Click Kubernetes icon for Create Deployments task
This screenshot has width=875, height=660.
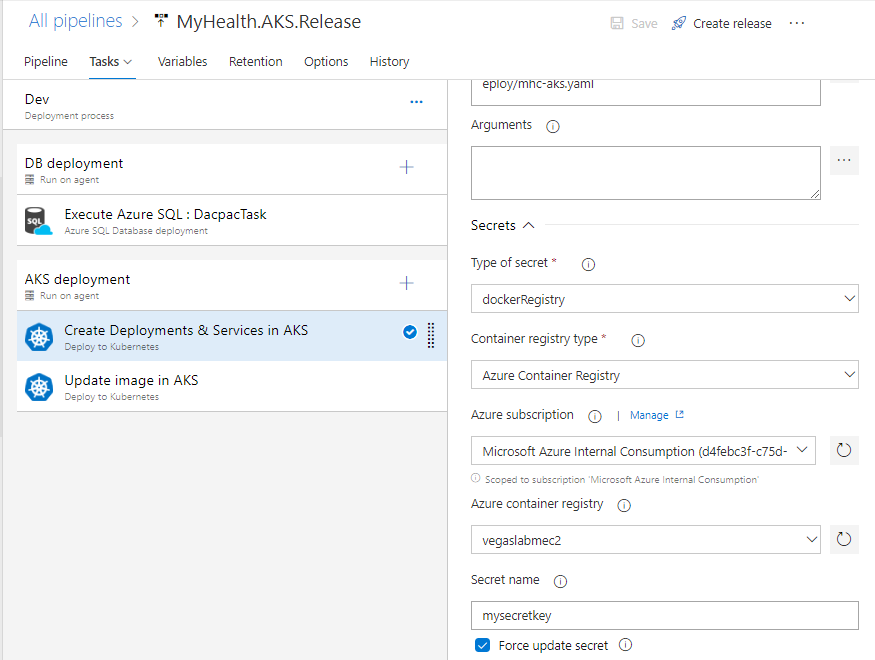39,337
